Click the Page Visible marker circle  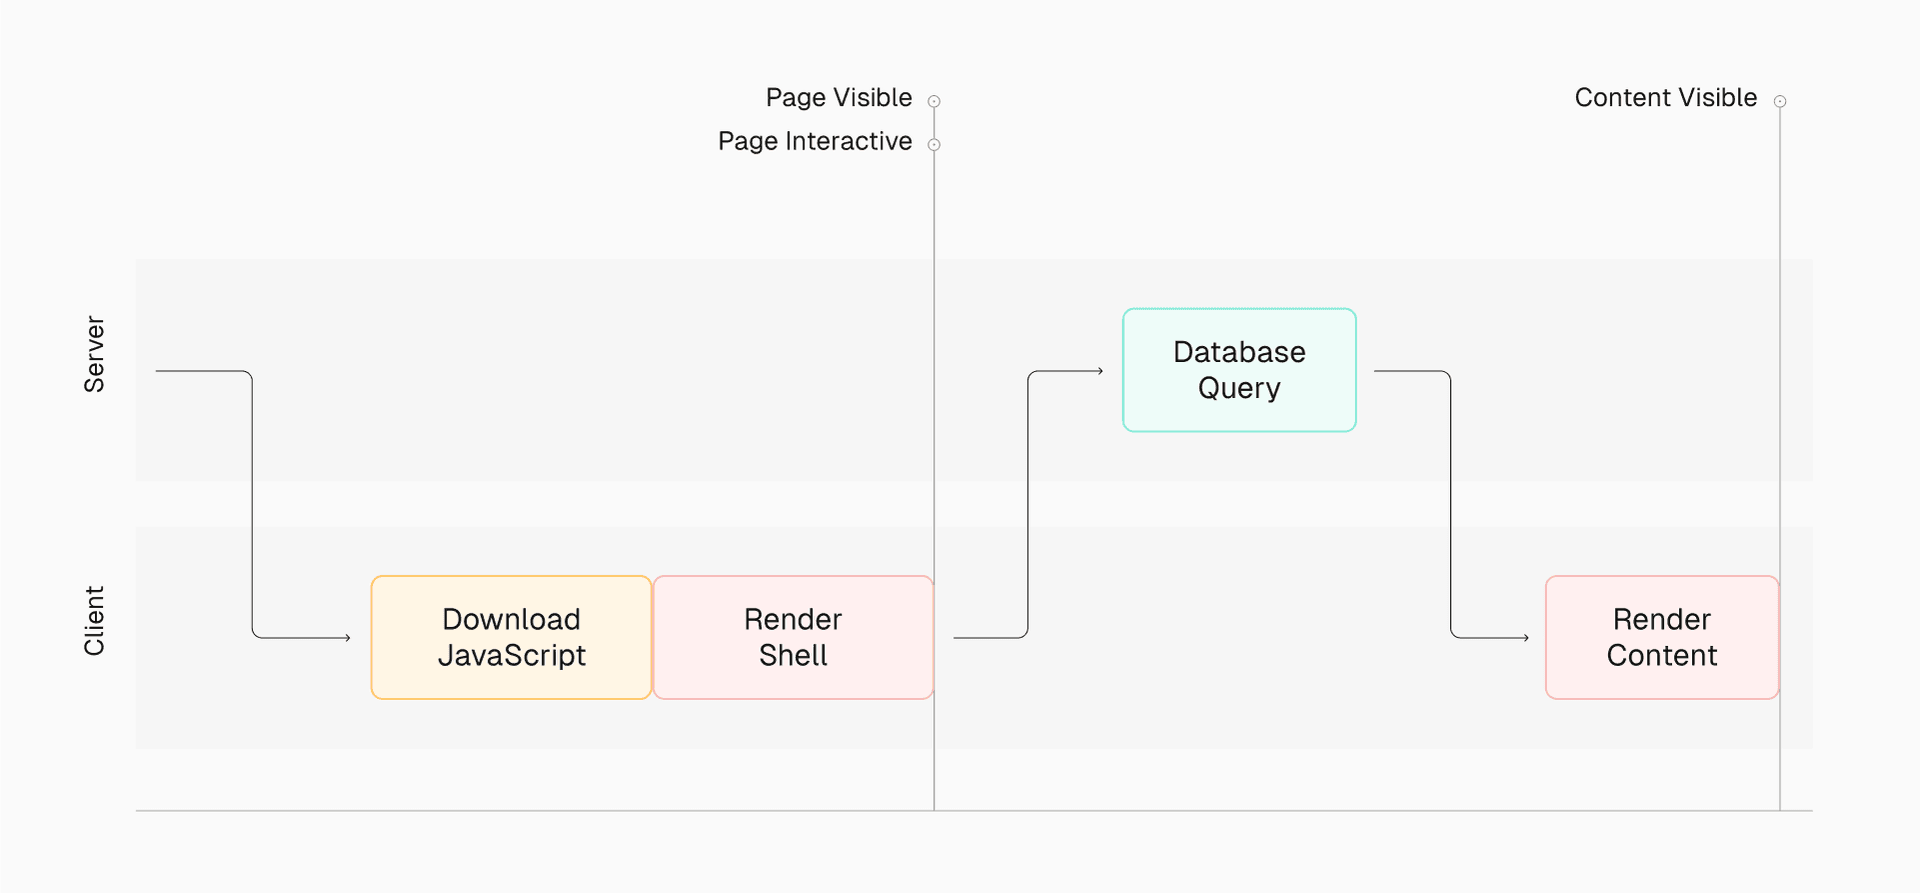click(x=934, y=101)
